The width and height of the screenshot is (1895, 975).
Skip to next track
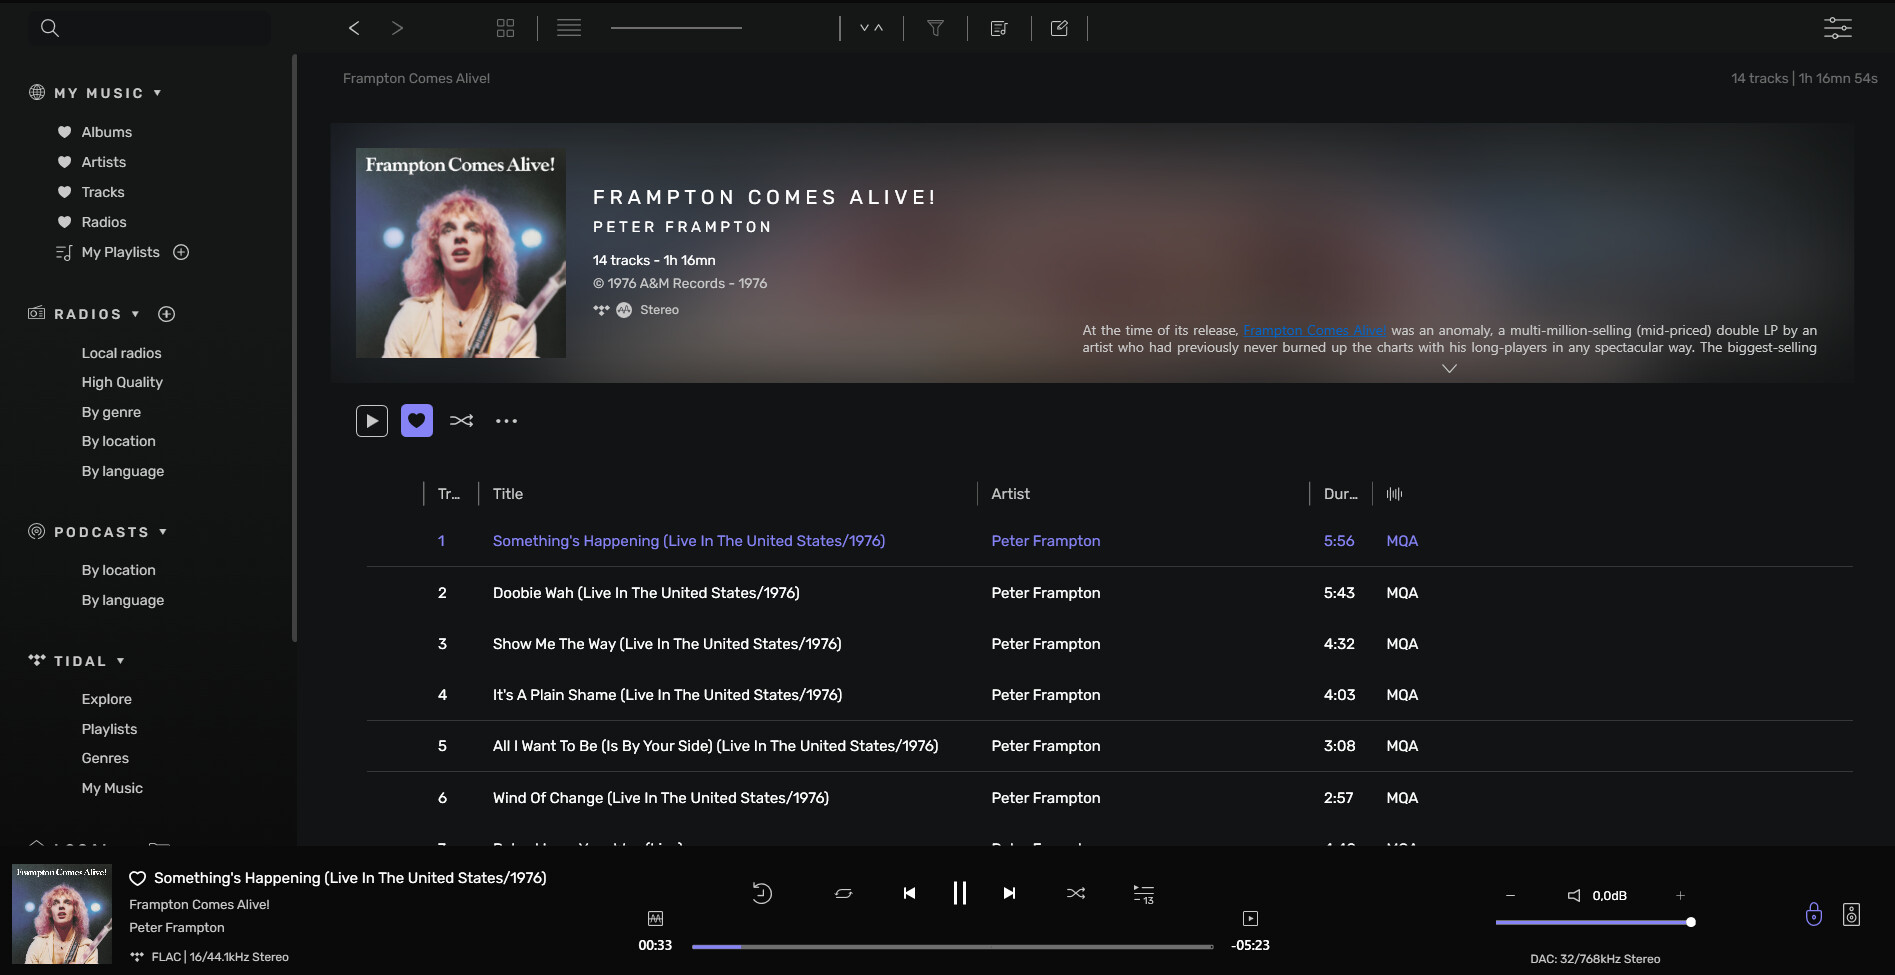[1010, 893]
